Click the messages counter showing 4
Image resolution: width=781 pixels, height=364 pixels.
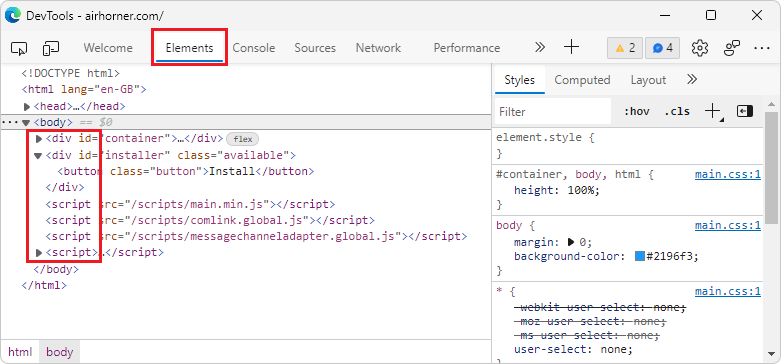662,48
